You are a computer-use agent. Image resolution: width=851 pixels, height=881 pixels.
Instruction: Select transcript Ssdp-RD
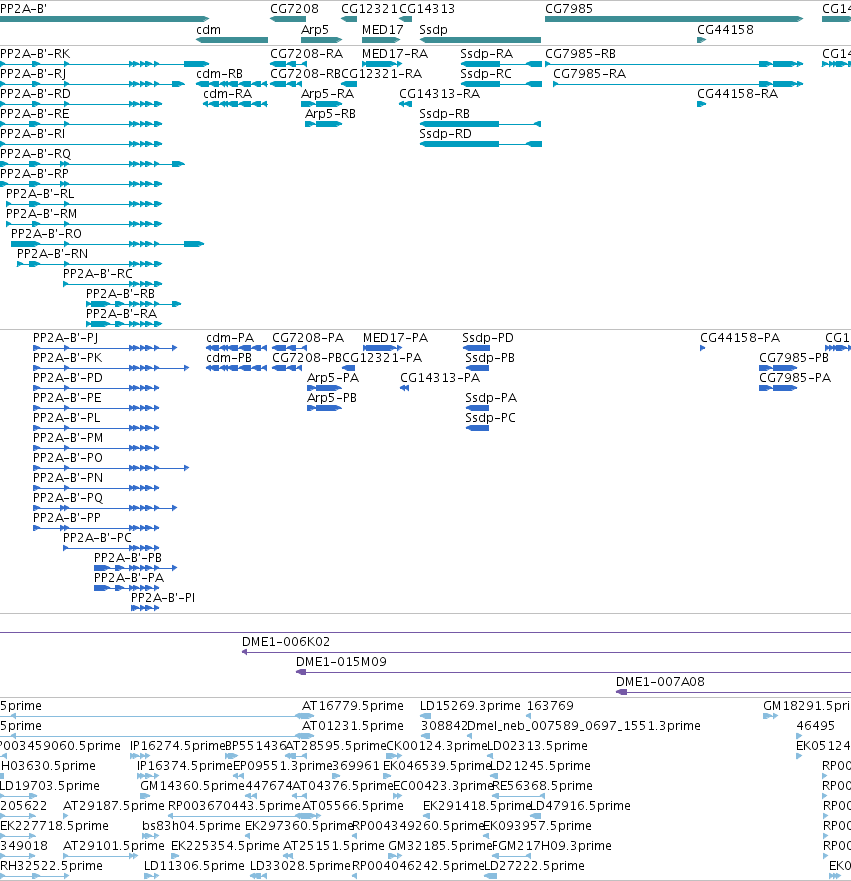481,144
